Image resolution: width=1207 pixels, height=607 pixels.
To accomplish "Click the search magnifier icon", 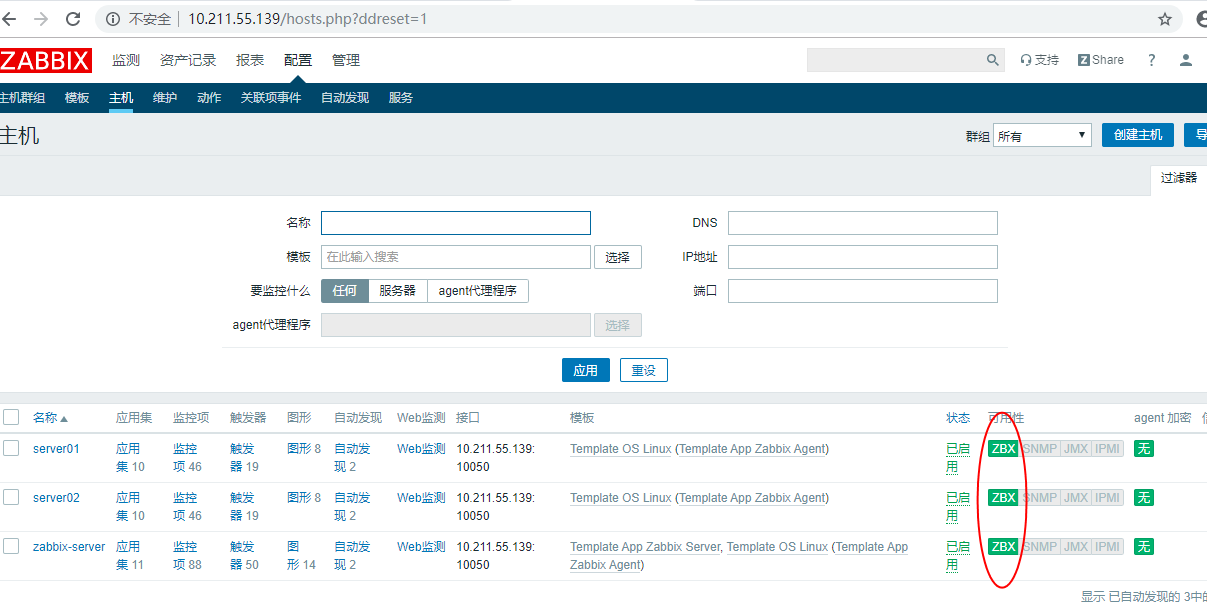I will click(x=992, y=60).
